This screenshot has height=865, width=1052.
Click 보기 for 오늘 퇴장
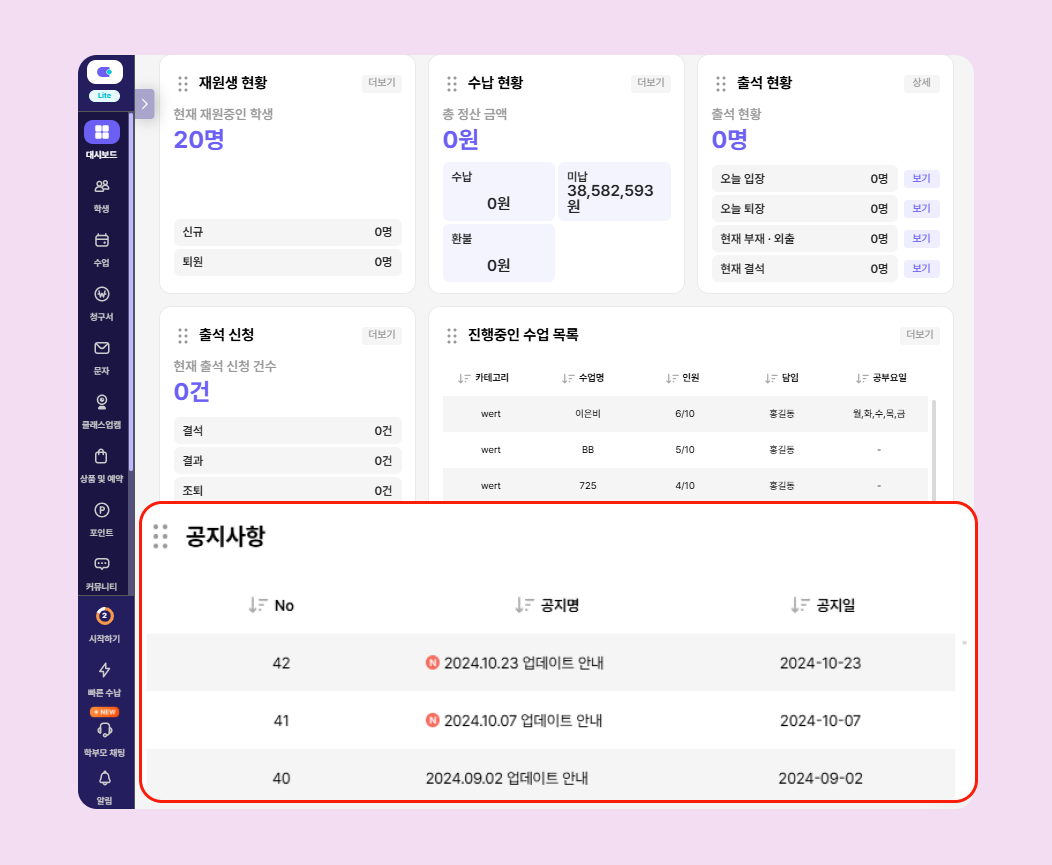pyautogui.click(x=921, y=209)
